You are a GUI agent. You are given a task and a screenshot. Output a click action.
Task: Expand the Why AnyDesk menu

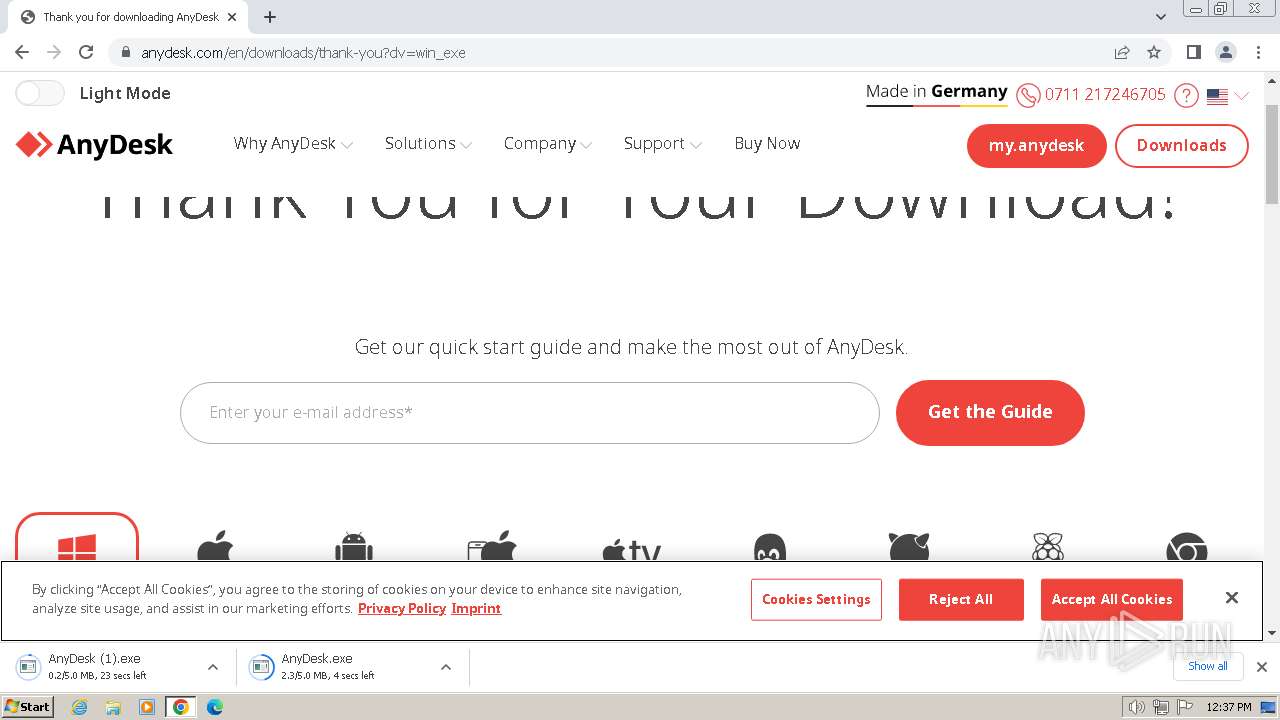tap(293, 143)
